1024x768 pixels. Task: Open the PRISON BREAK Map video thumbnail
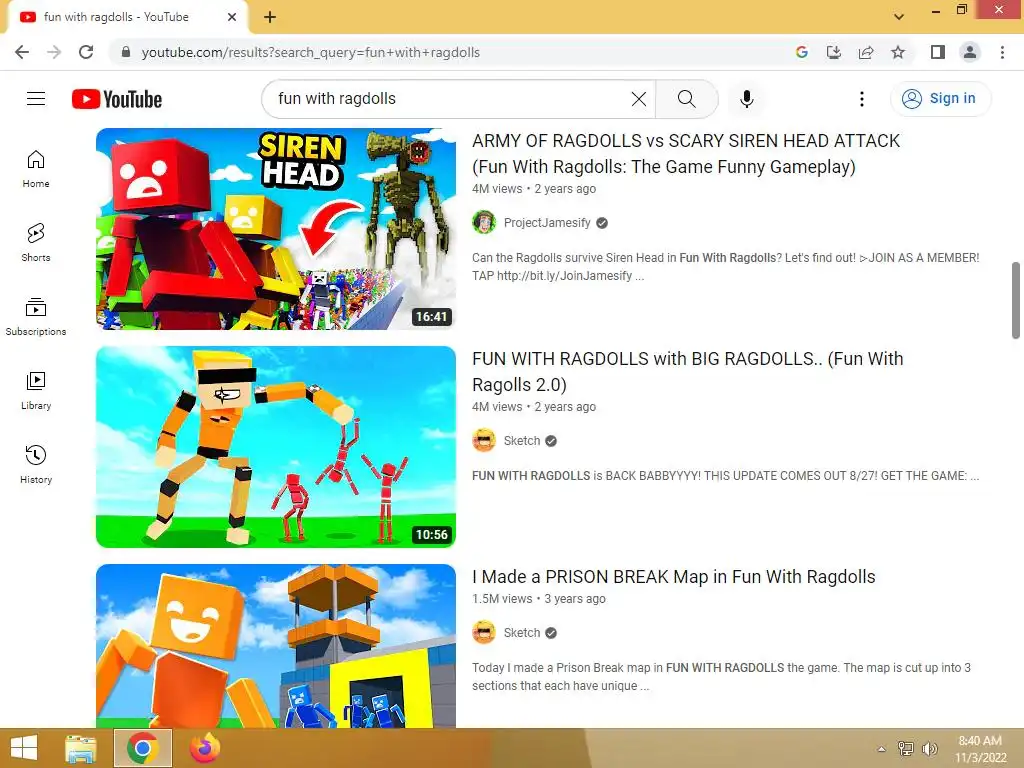276,646
